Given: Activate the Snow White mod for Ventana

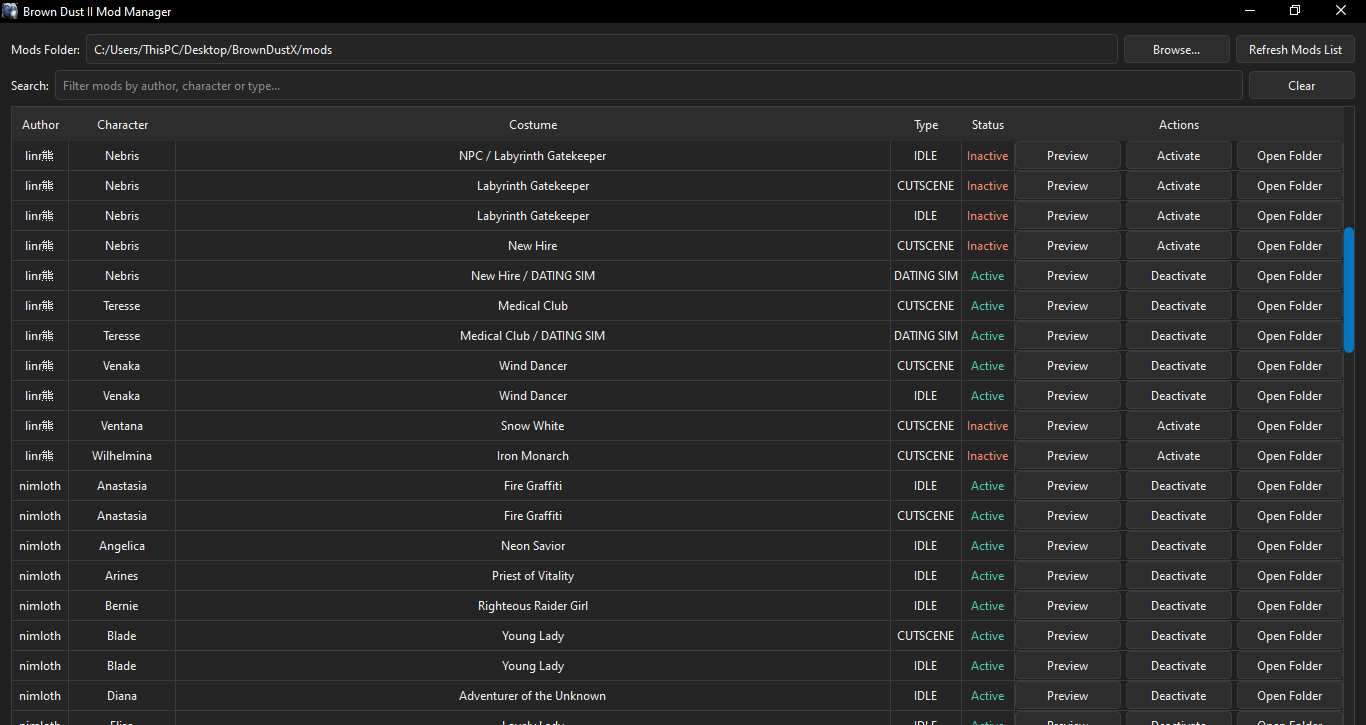Looking at the screenshot, I should (1178, 425).
